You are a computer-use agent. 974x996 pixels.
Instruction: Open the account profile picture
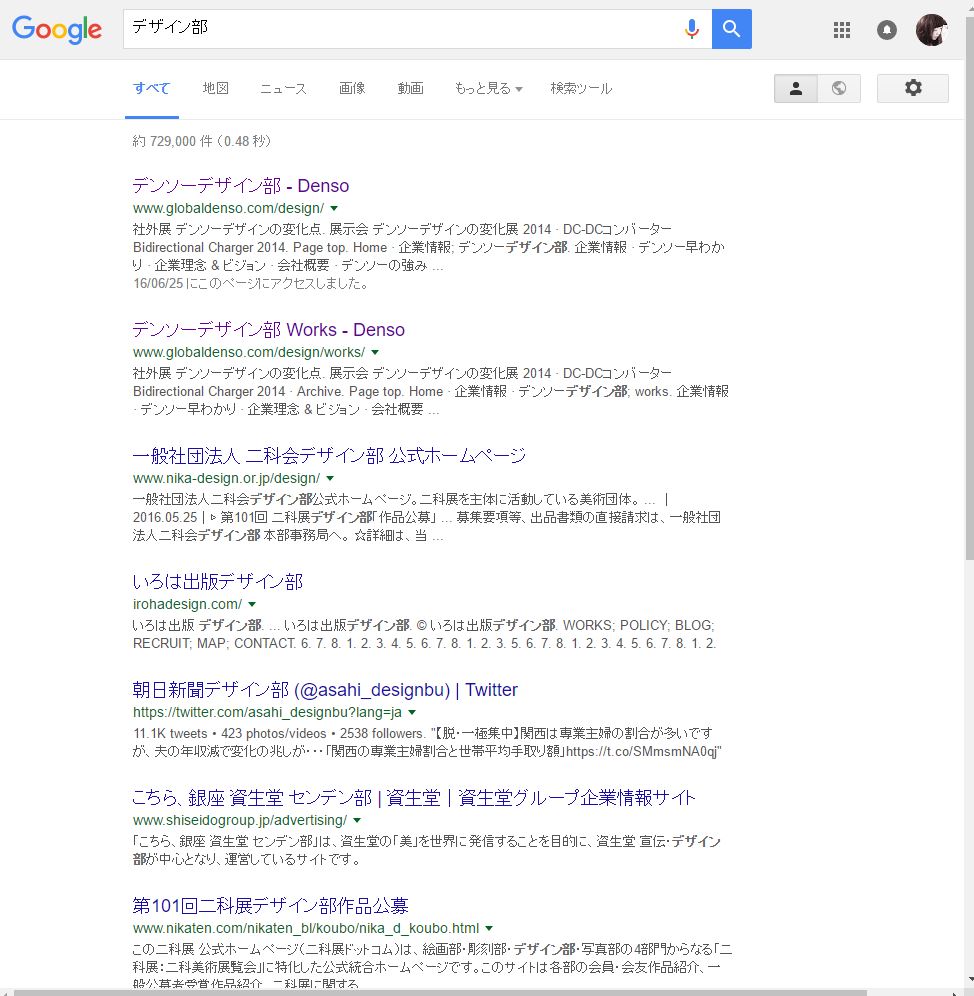tap(931, 29)
